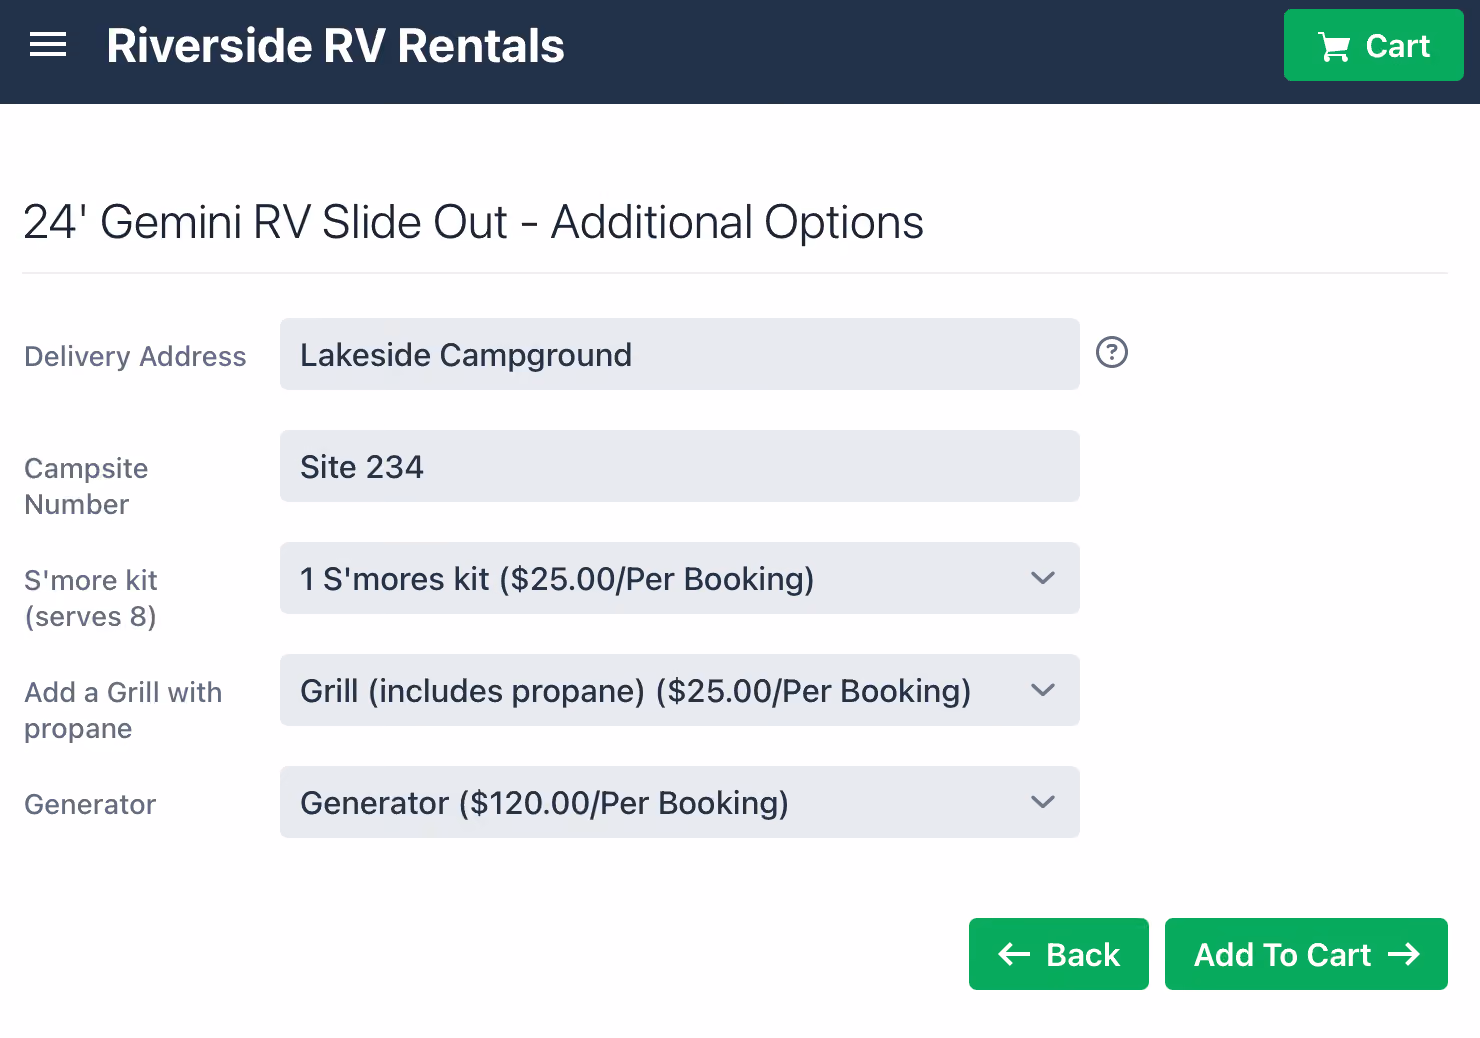The height and width of the screenshot is (1038, 1480).
Task: Click the shopping cart icon
Action: [1334, 47]
